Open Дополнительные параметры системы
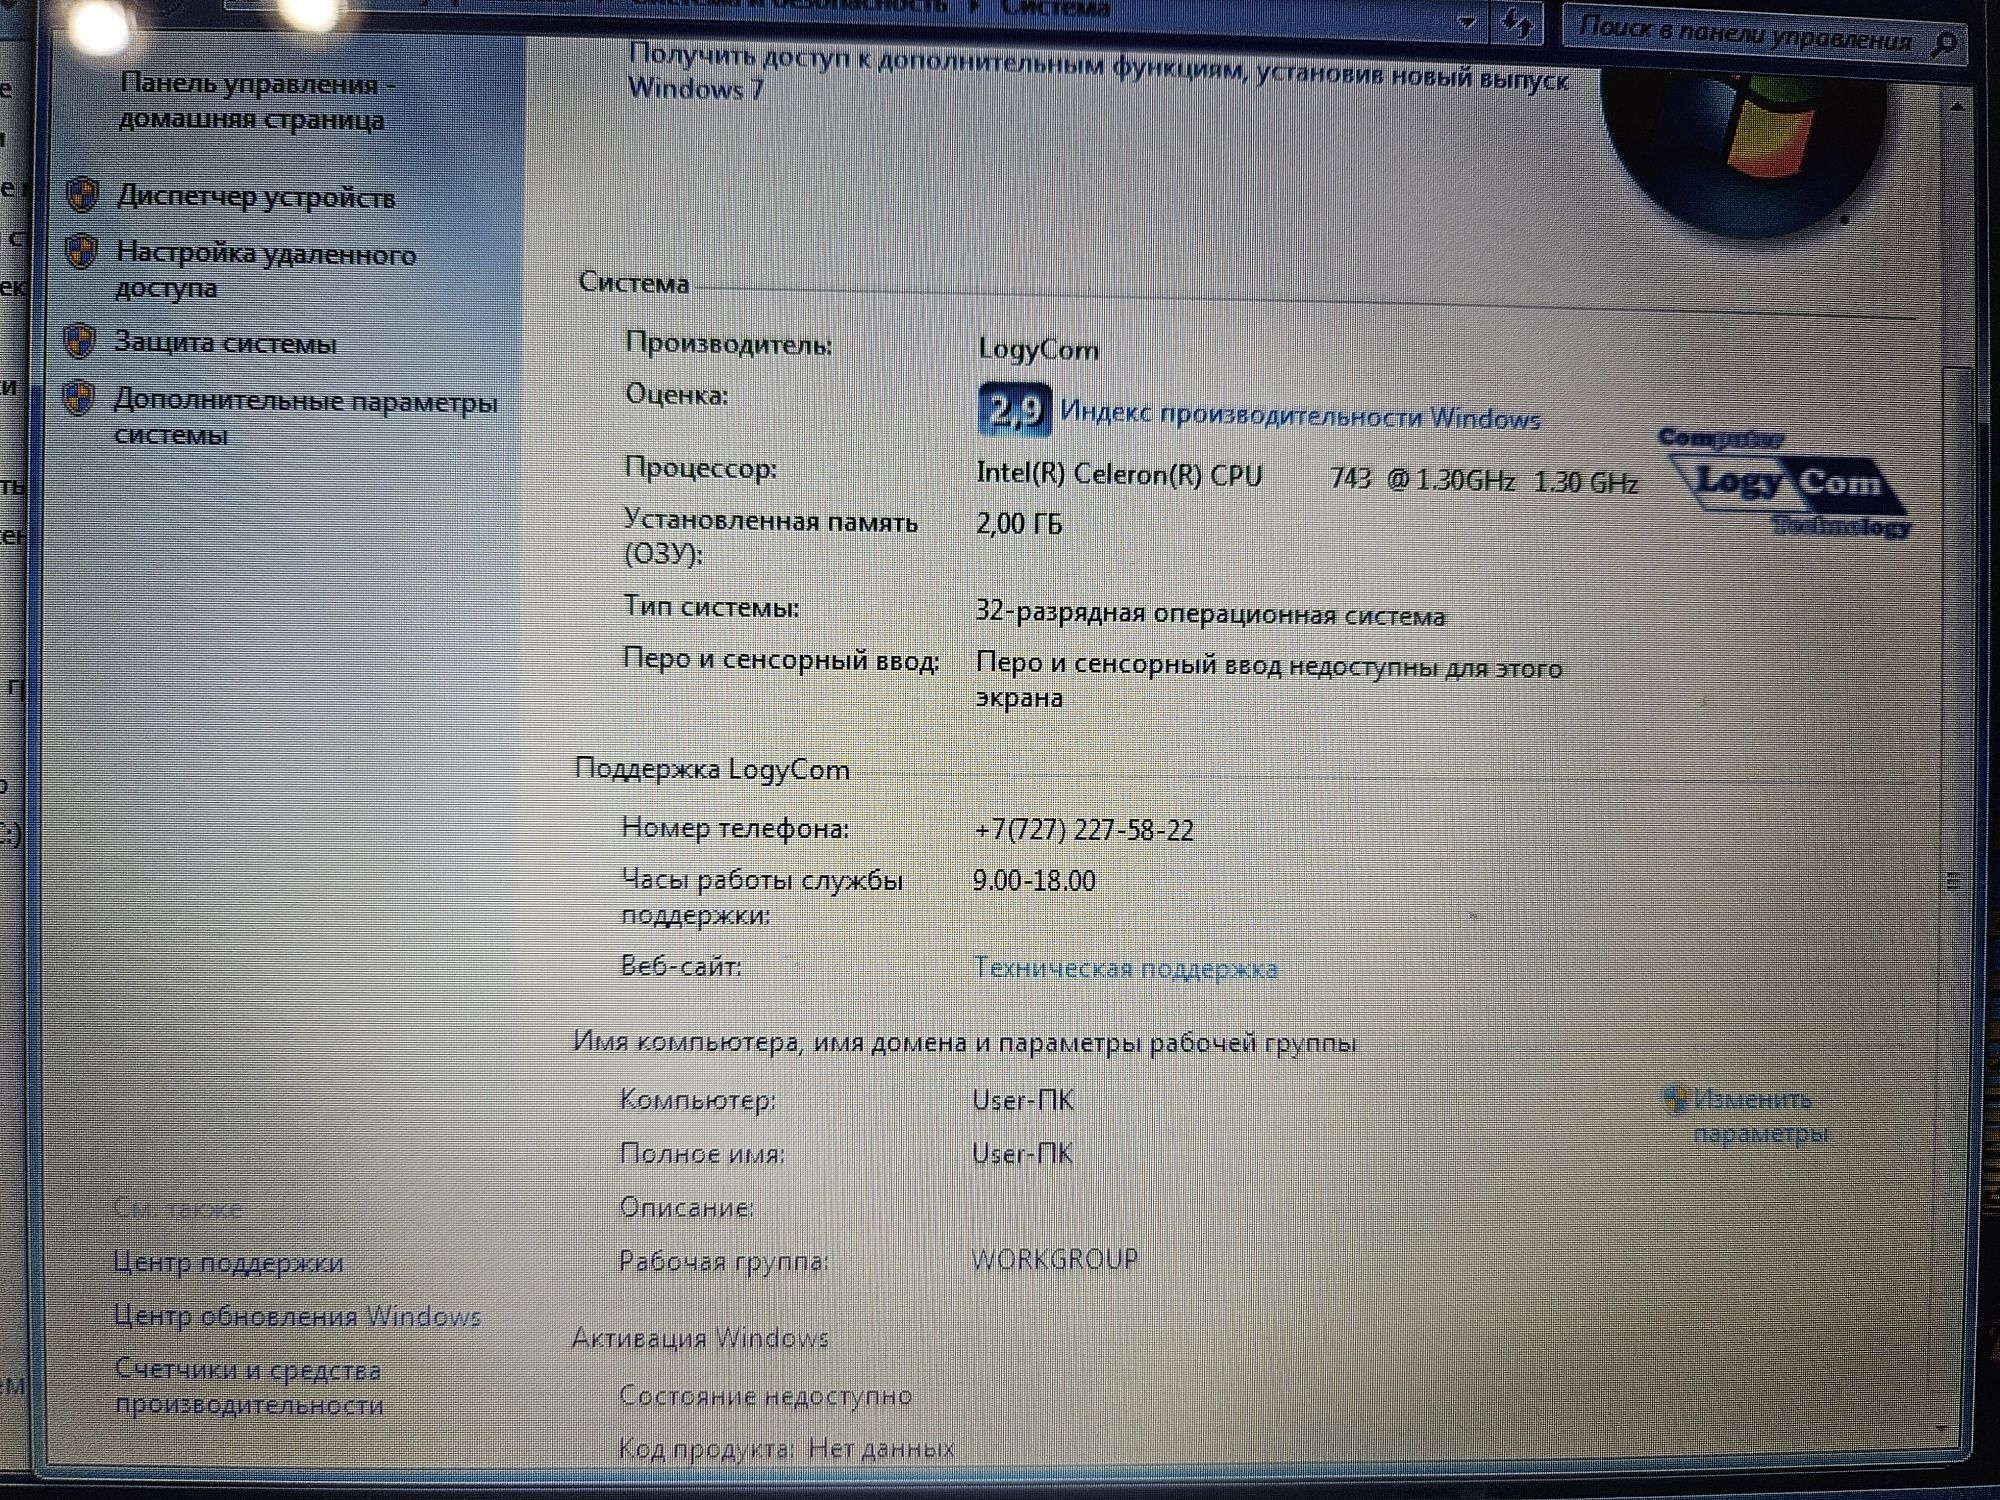This screenshot has height=1500, width=2000. (x=305, y=417)
